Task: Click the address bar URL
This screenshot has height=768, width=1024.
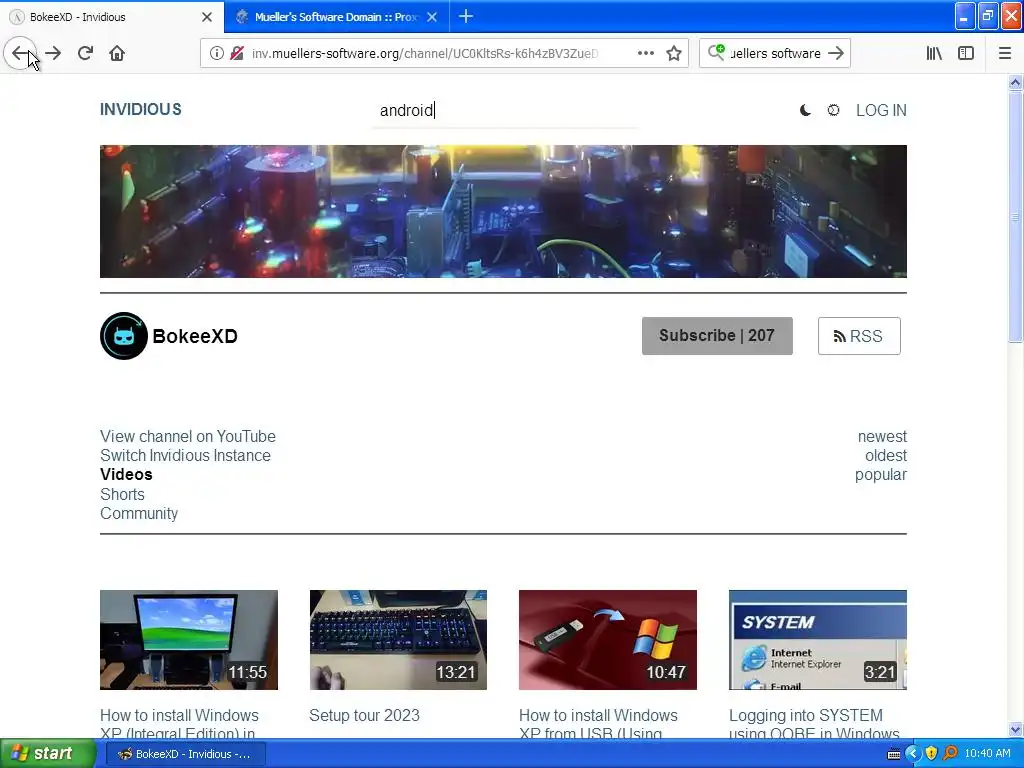Action: point(424,54)
